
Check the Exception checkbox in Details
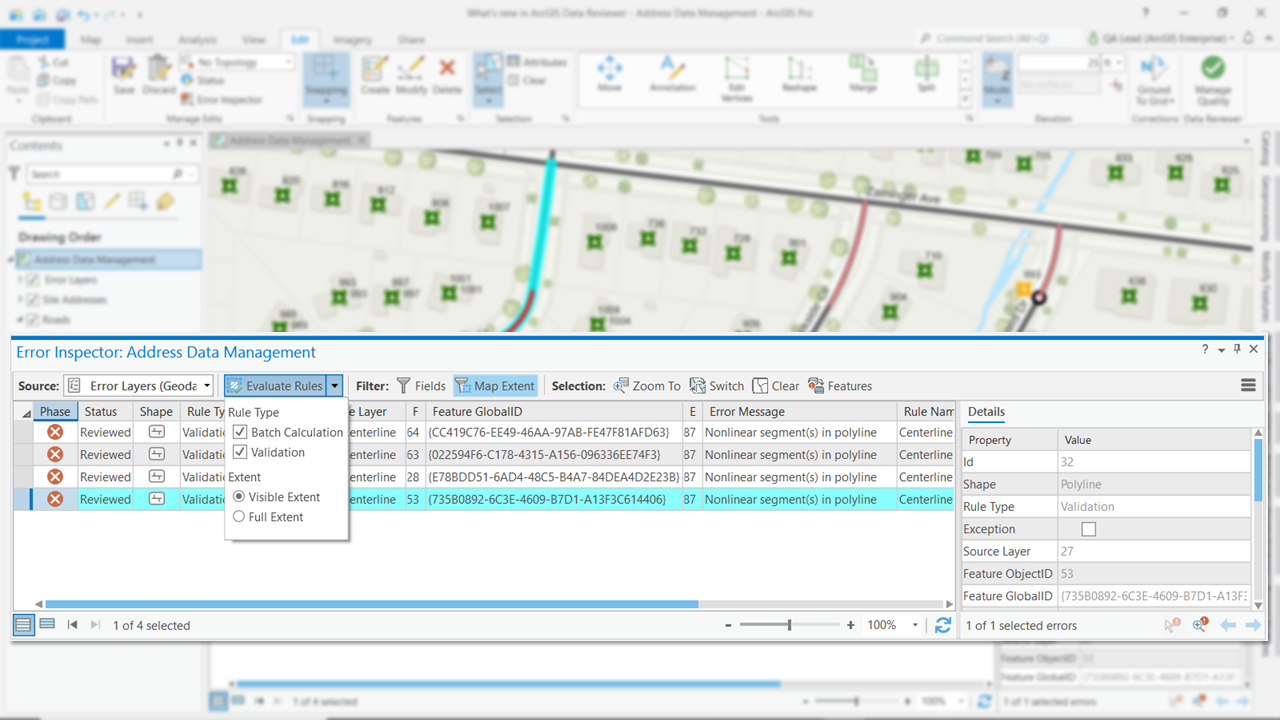click(1089, 529)
